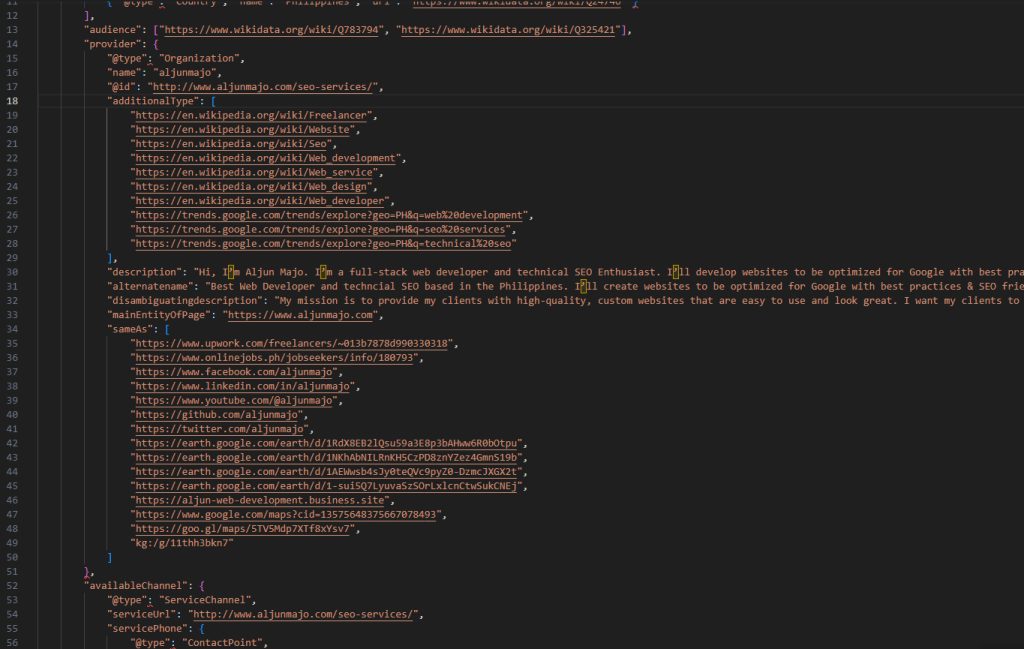Viewport: 1024px width, 649px height.
Task: Click the "description" key
Action: 144,272
